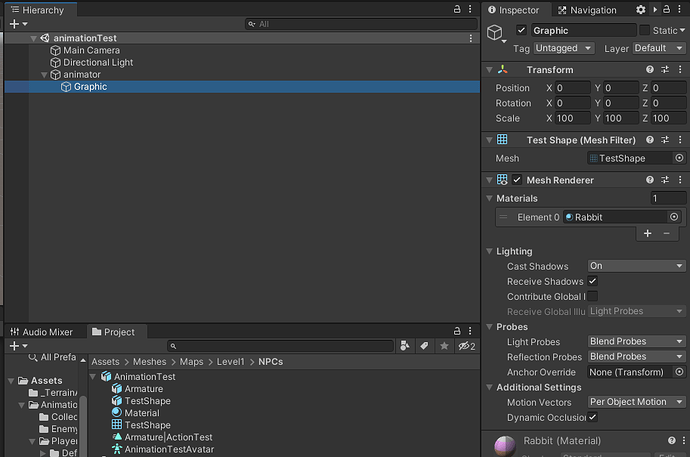Go to Level1 in the breadcrumb path

(230, 362)
